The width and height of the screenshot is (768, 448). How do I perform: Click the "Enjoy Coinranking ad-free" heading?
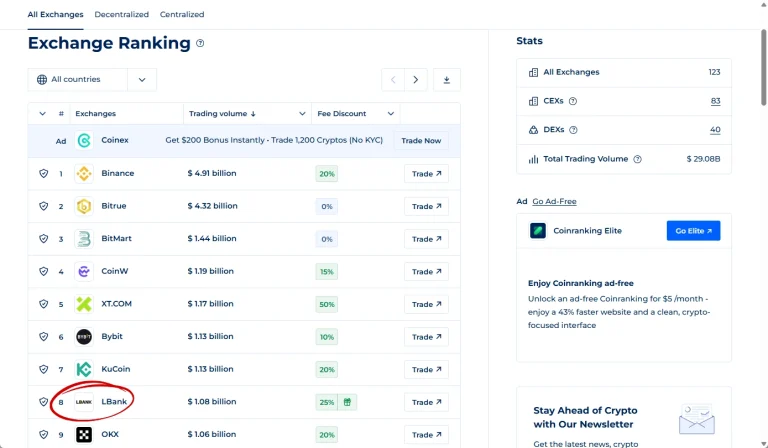580,283
